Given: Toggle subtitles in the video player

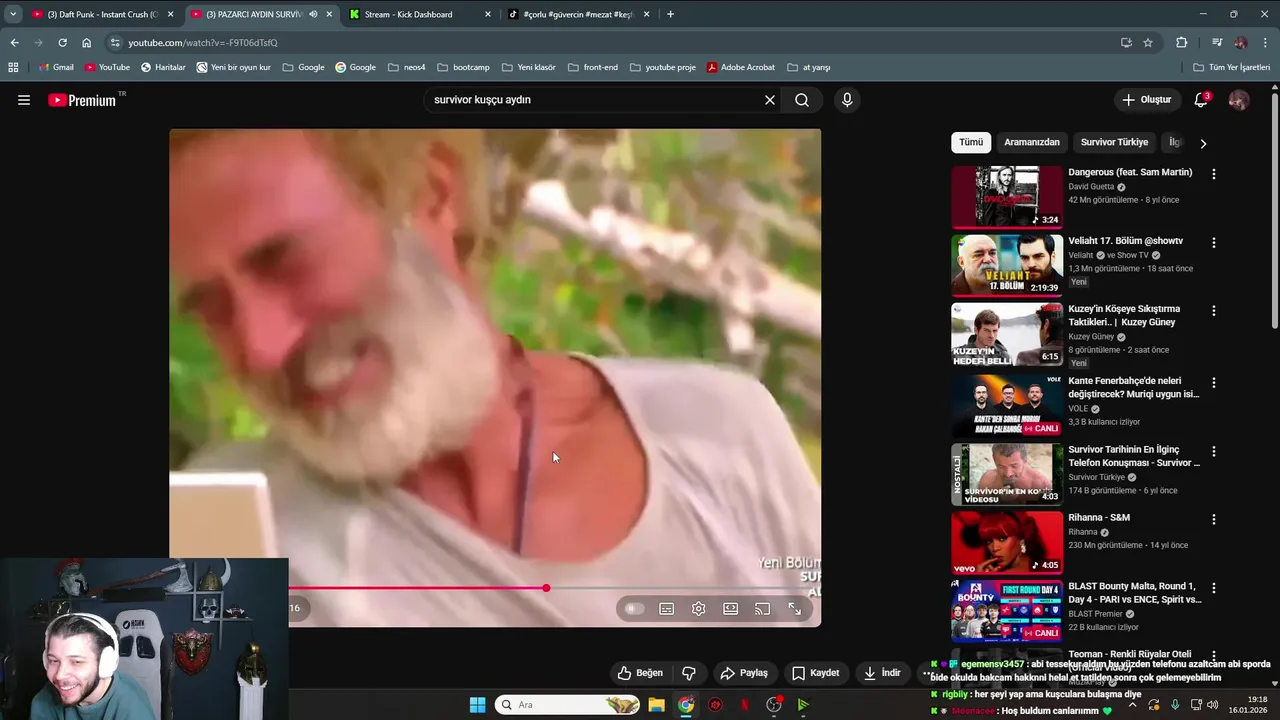Looking at the screenshot, I should (x=667, y=609).
